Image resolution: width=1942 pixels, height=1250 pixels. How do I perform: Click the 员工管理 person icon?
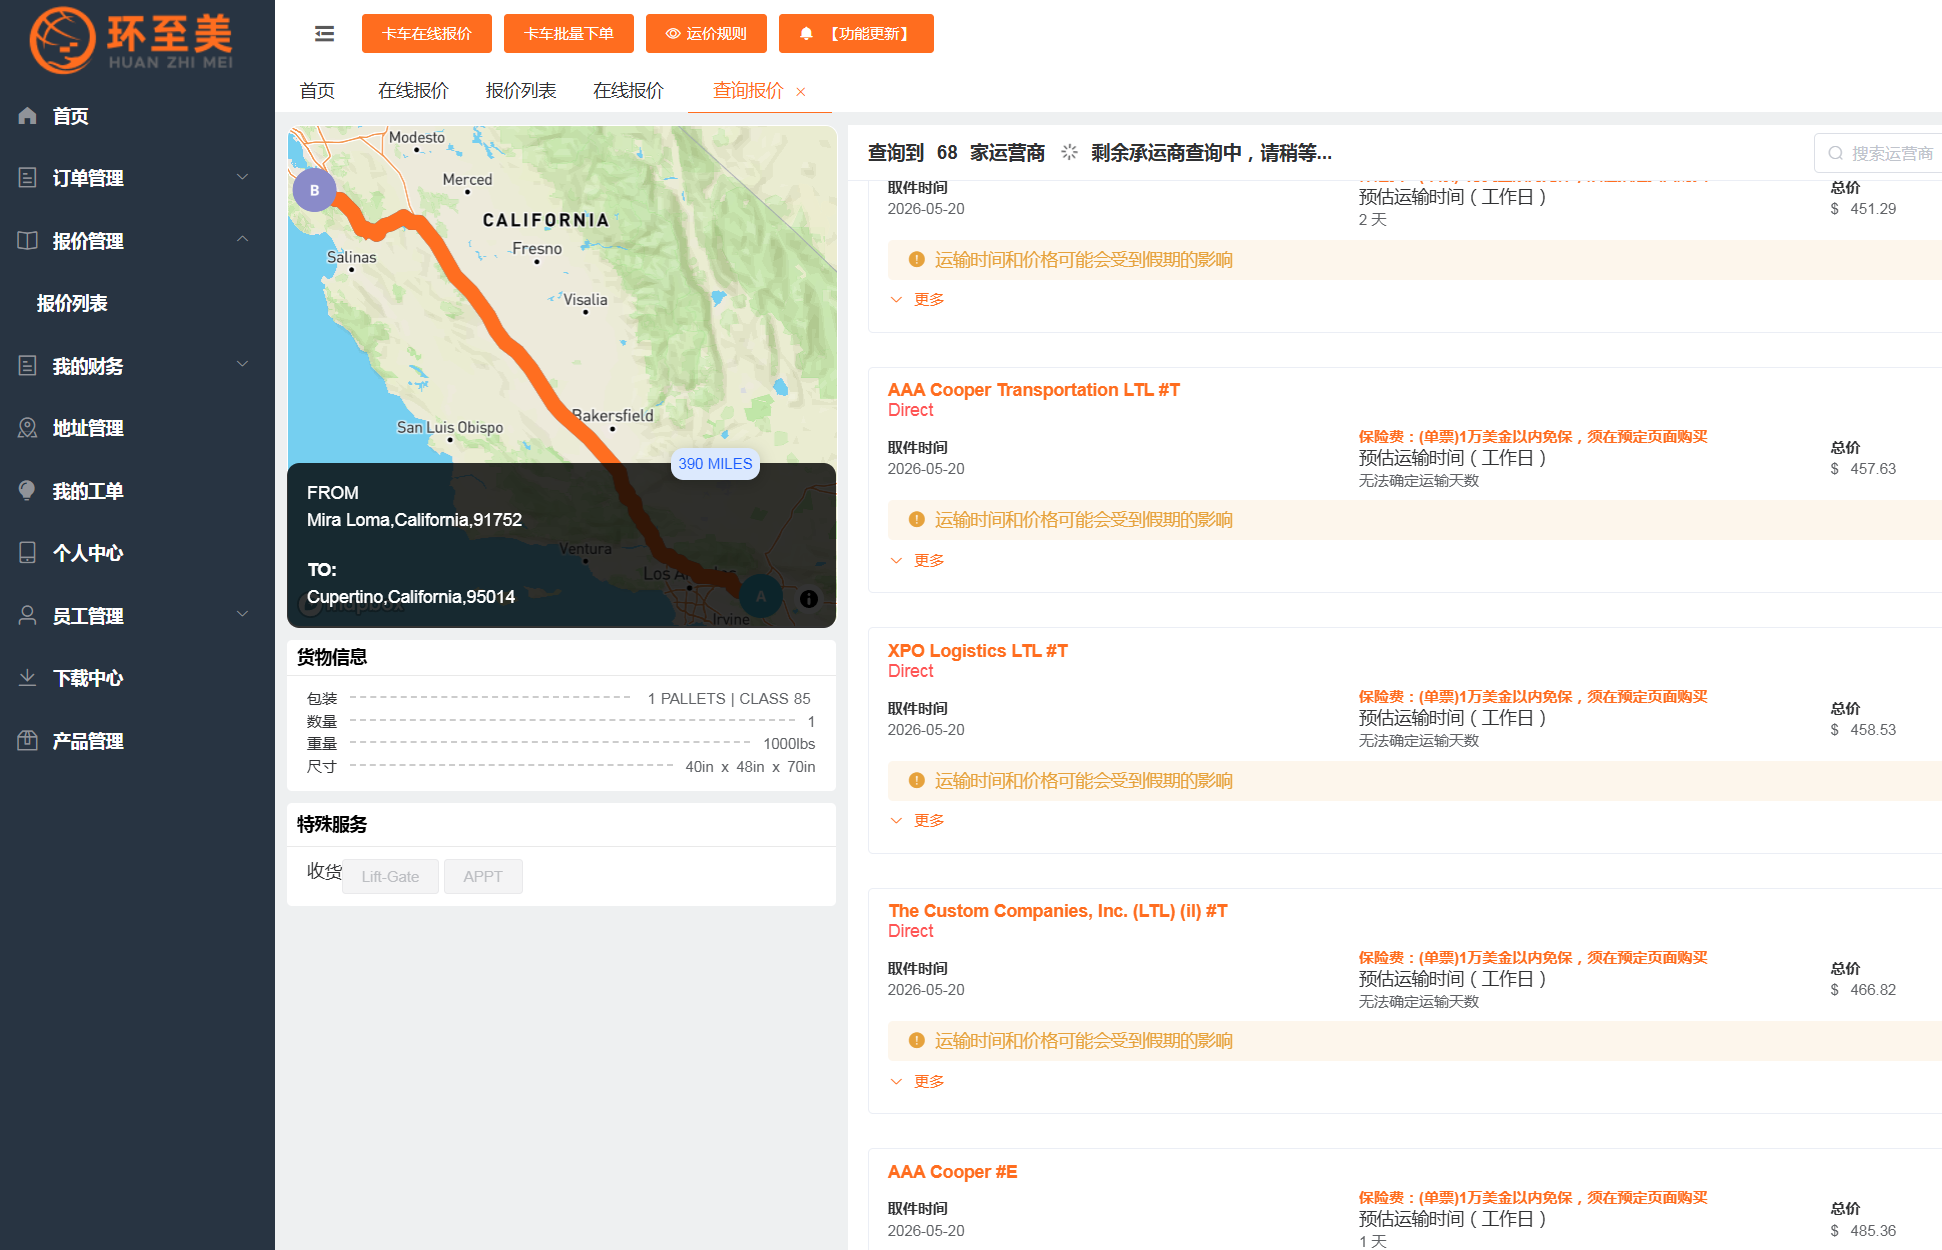pyautogui.click(x=28, y=616)
